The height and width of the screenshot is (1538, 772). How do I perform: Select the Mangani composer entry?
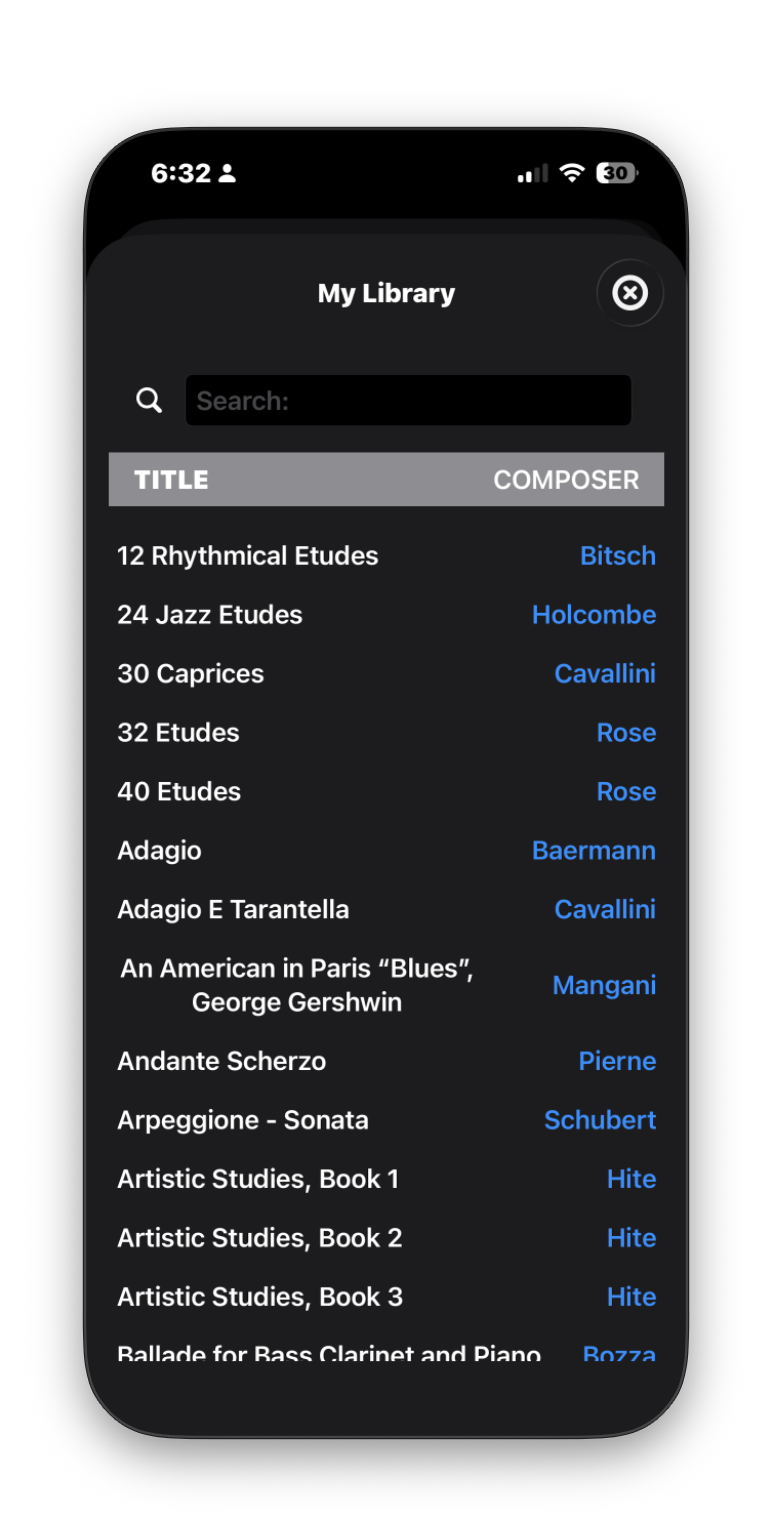[x=604, y=985]
